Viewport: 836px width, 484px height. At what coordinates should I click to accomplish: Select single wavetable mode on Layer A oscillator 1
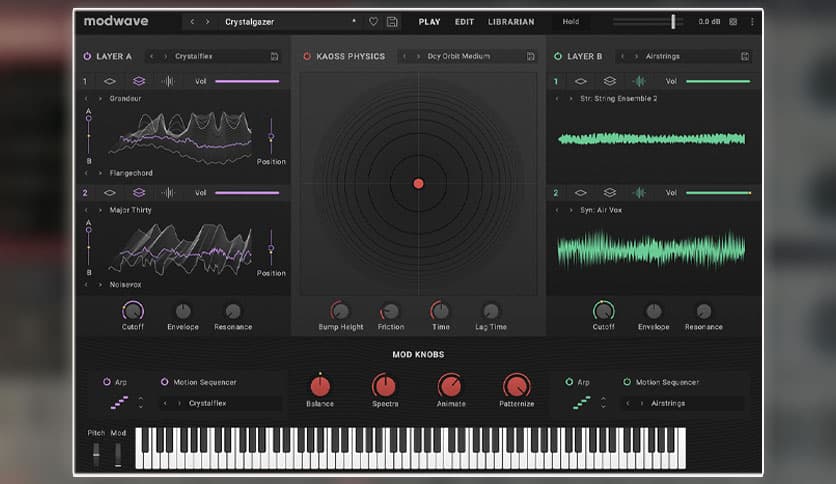110,82
